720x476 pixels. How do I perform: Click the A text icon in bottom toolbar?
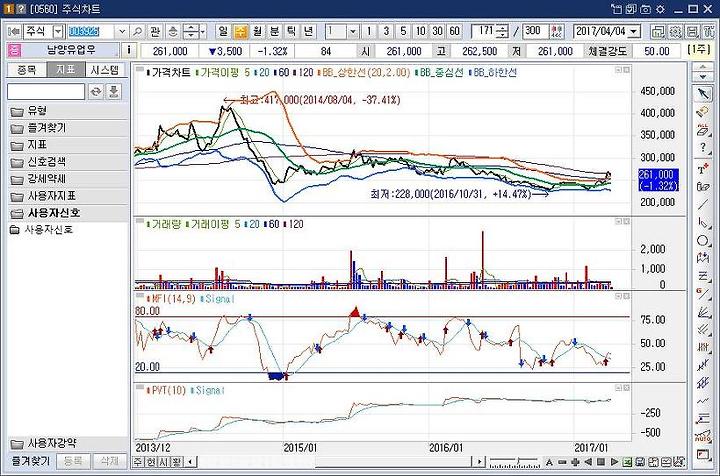click(549, 462)
